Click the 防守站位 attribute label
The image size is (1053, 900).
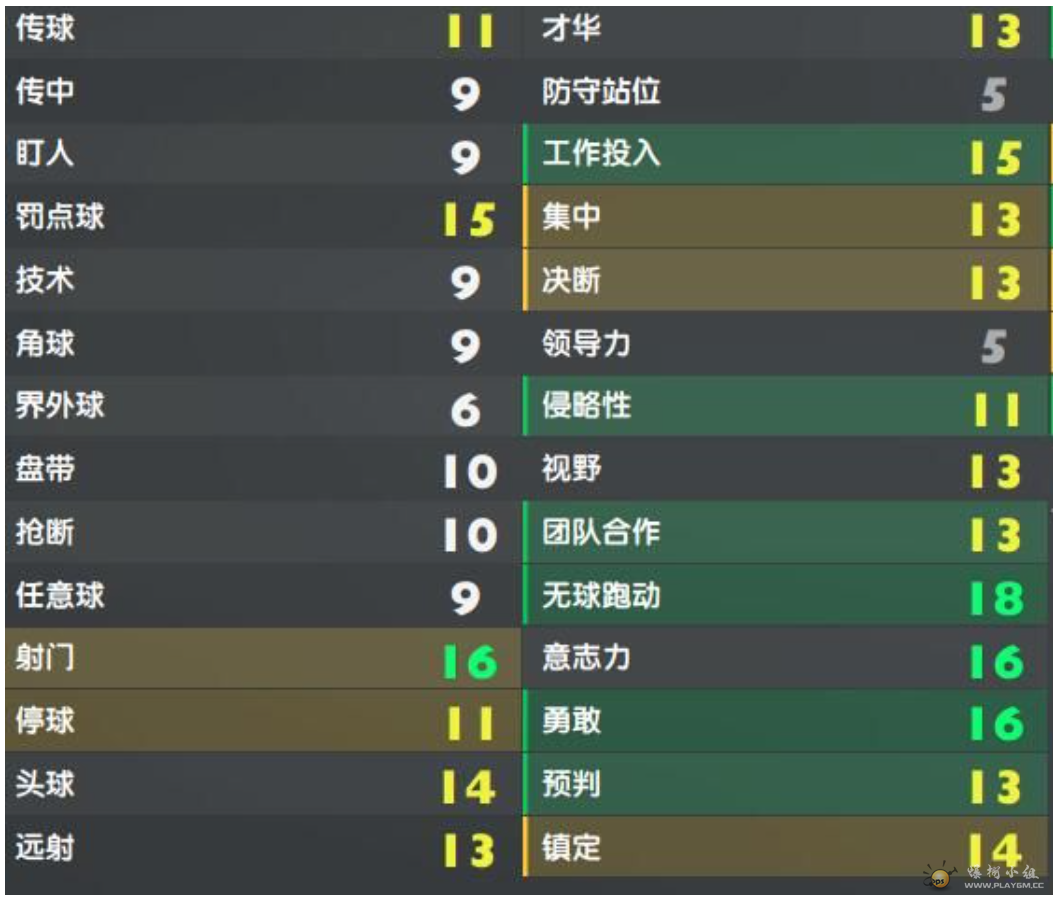click(x=601, y=93)
